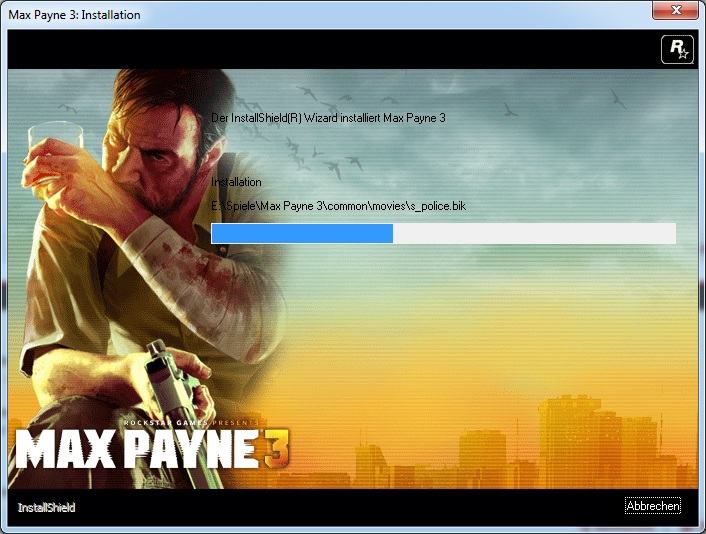The height and width of the screenshot is (534, 706).
Task: Click the 'Installation' status label
Action: [x=236, y=182]
